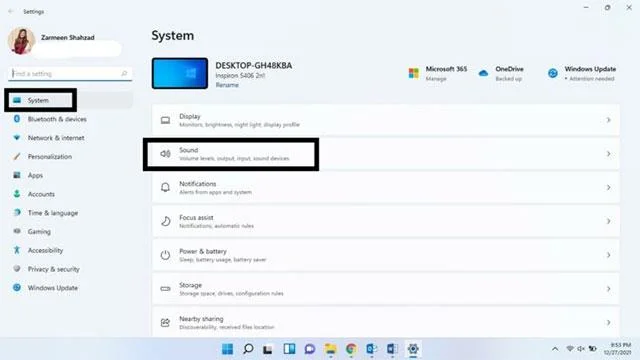Open the Sound settings row
640x360 pixels.
(x=386, y=154)
